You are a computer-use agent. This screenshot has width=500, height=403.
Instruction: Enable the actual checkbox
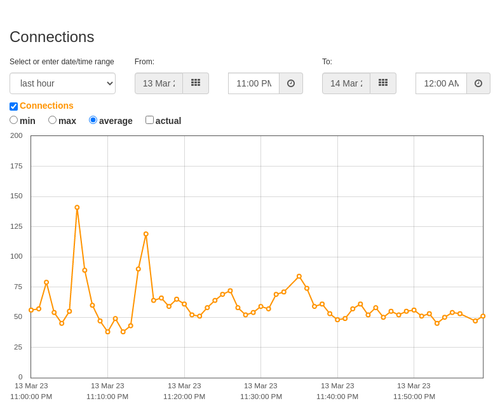pyautogui.click(x=150, y=120)
